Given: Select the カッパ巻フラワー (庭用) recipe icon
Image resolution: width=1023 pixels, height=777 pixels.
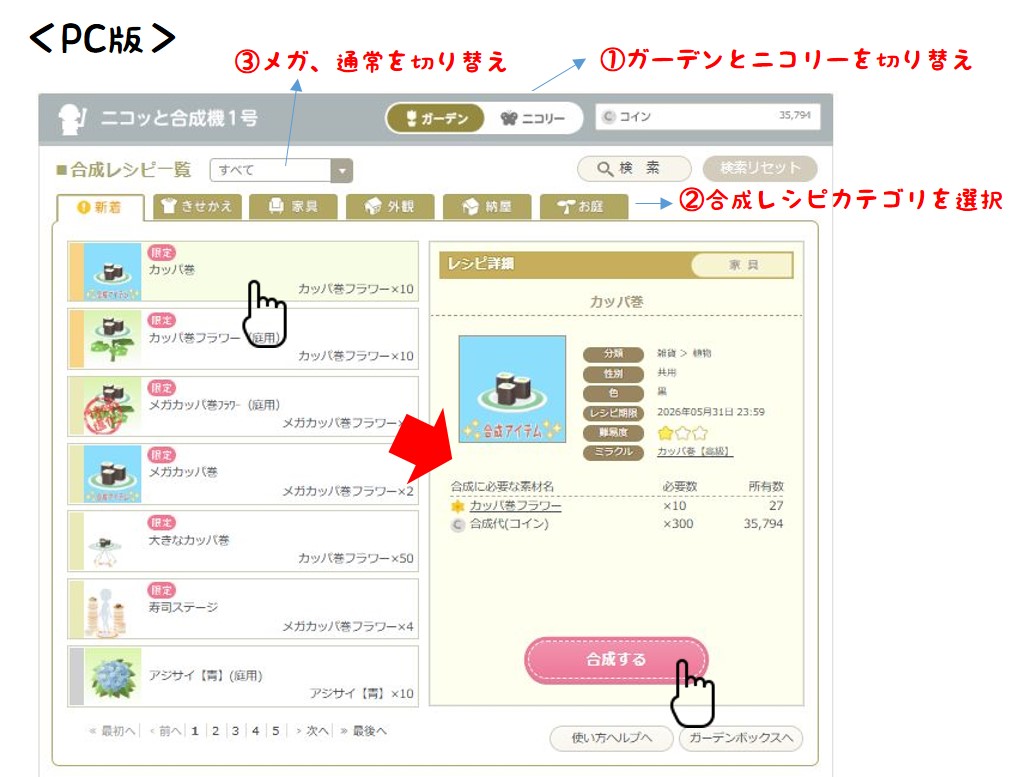Looking at the screenshot, I should point(112,339).
